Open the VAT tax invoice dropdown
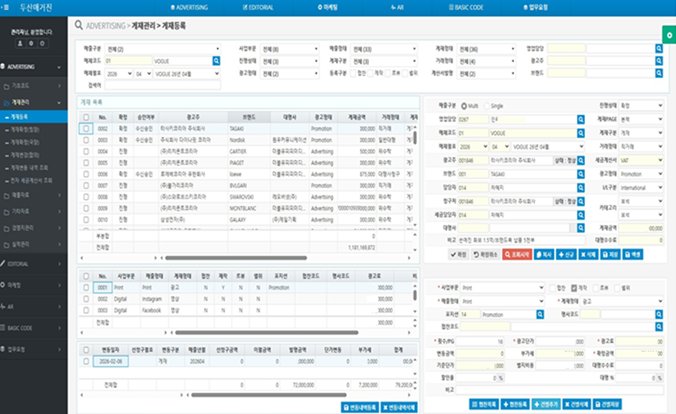676x414 pixels. (641, 160)
